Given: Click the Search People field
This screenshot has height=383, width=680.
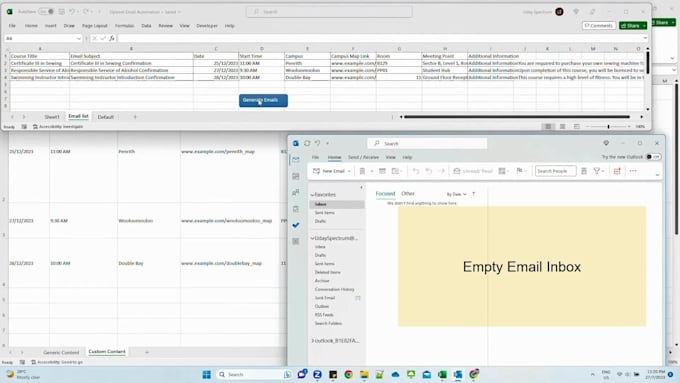Looking at the screenshot, I should [x=556, y=171].
